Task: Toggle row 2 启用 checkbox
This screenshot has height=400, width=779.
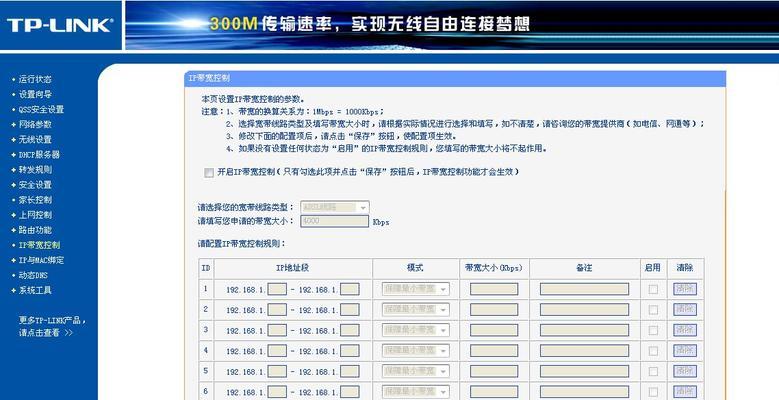Action: [653, 310]
